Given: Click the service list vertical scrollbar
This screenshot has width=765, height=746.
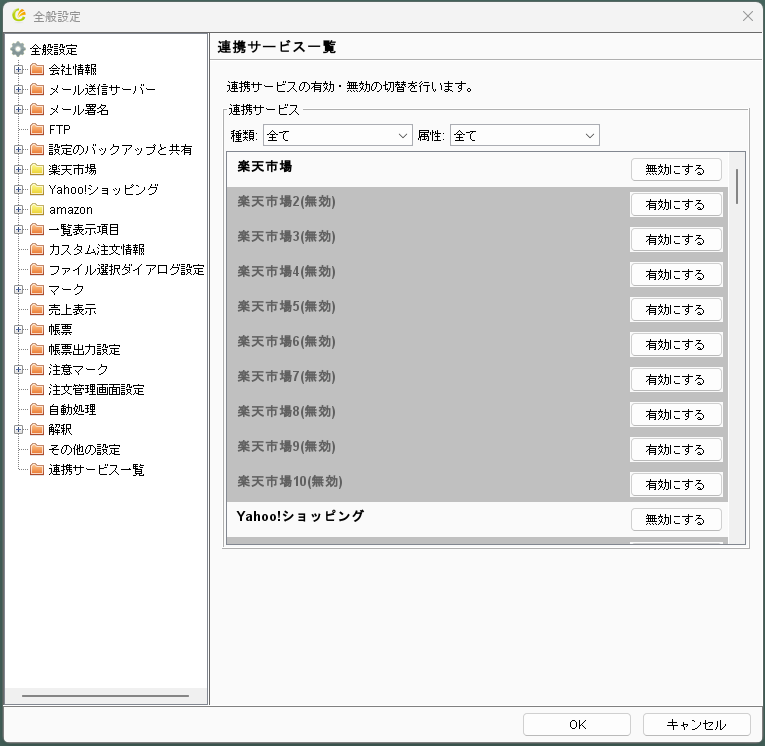Looking at the screenshot, I should (x=737, y=186).
